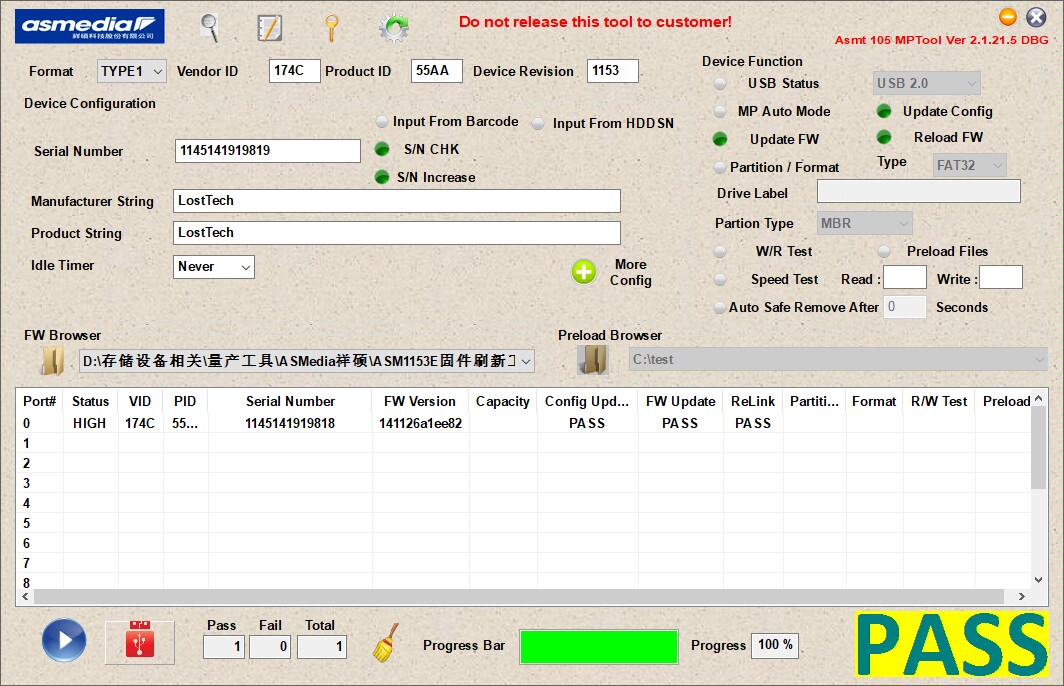Click the green refresh gear icon
The image size is (1064, 686).
tap(394, 28)
